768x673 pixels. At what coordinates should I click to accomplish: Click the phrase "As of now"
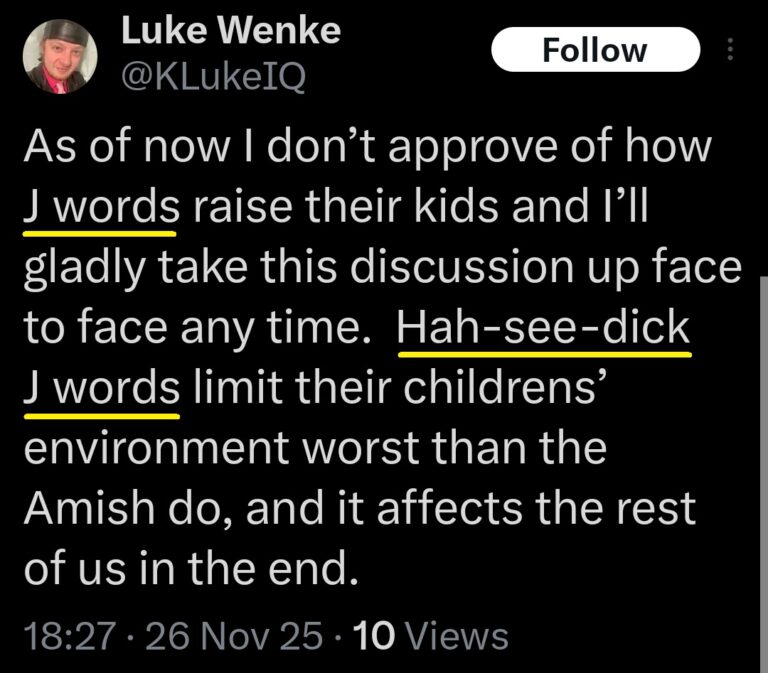tap(117, 150)
